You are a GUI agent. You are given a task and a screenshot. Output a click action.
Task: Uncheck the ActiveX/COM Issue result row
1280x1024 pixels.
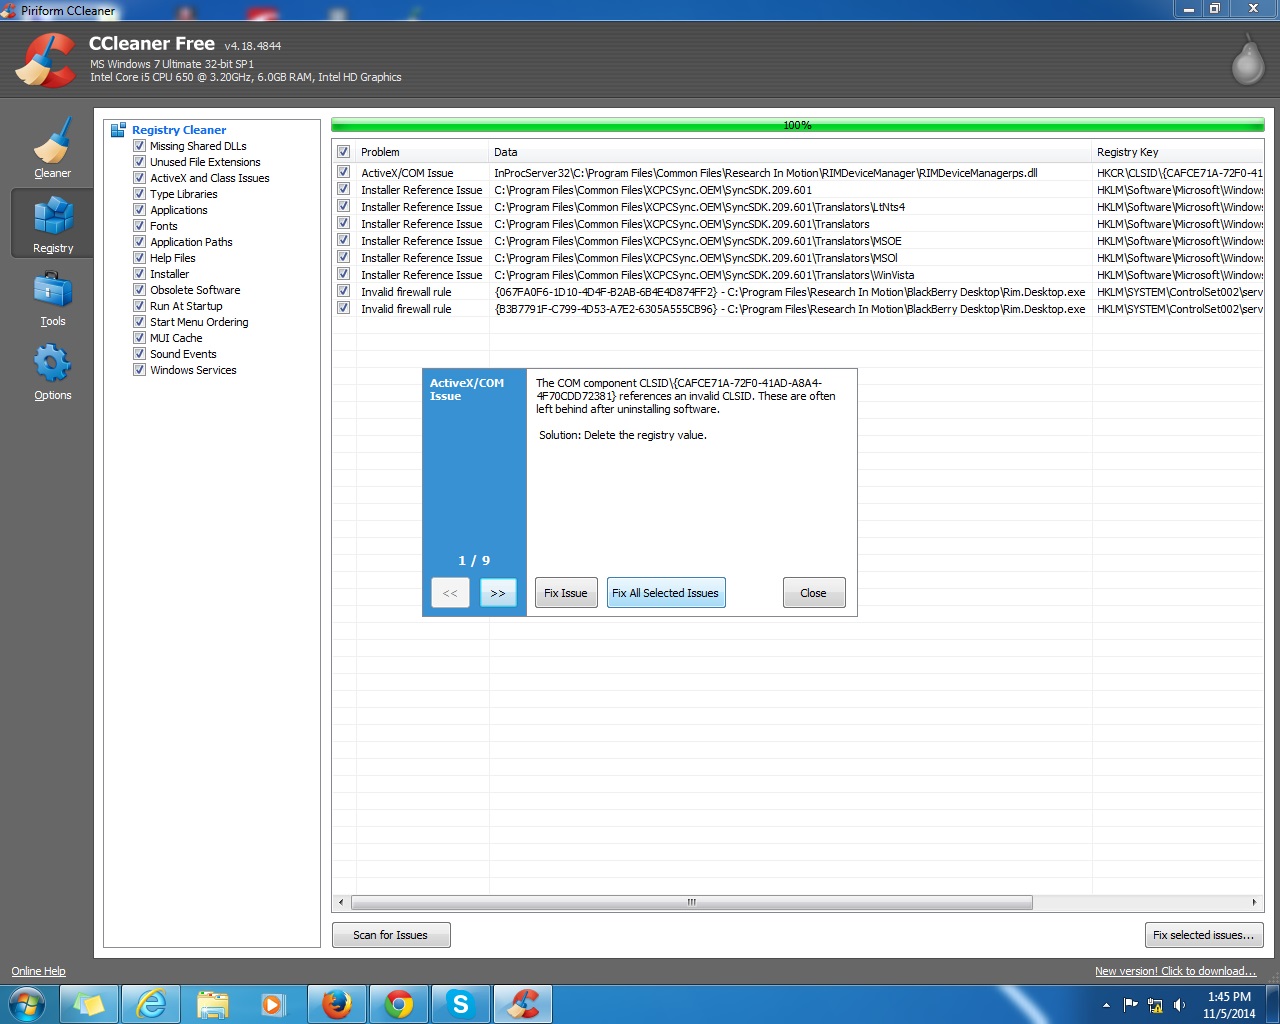[343, 173]
